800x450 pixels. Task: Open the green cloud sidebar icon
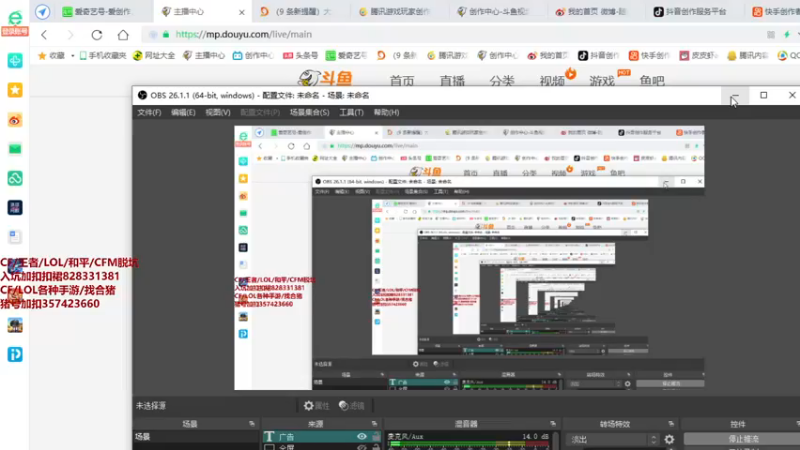pyautogui.click(x=15, y=179)
